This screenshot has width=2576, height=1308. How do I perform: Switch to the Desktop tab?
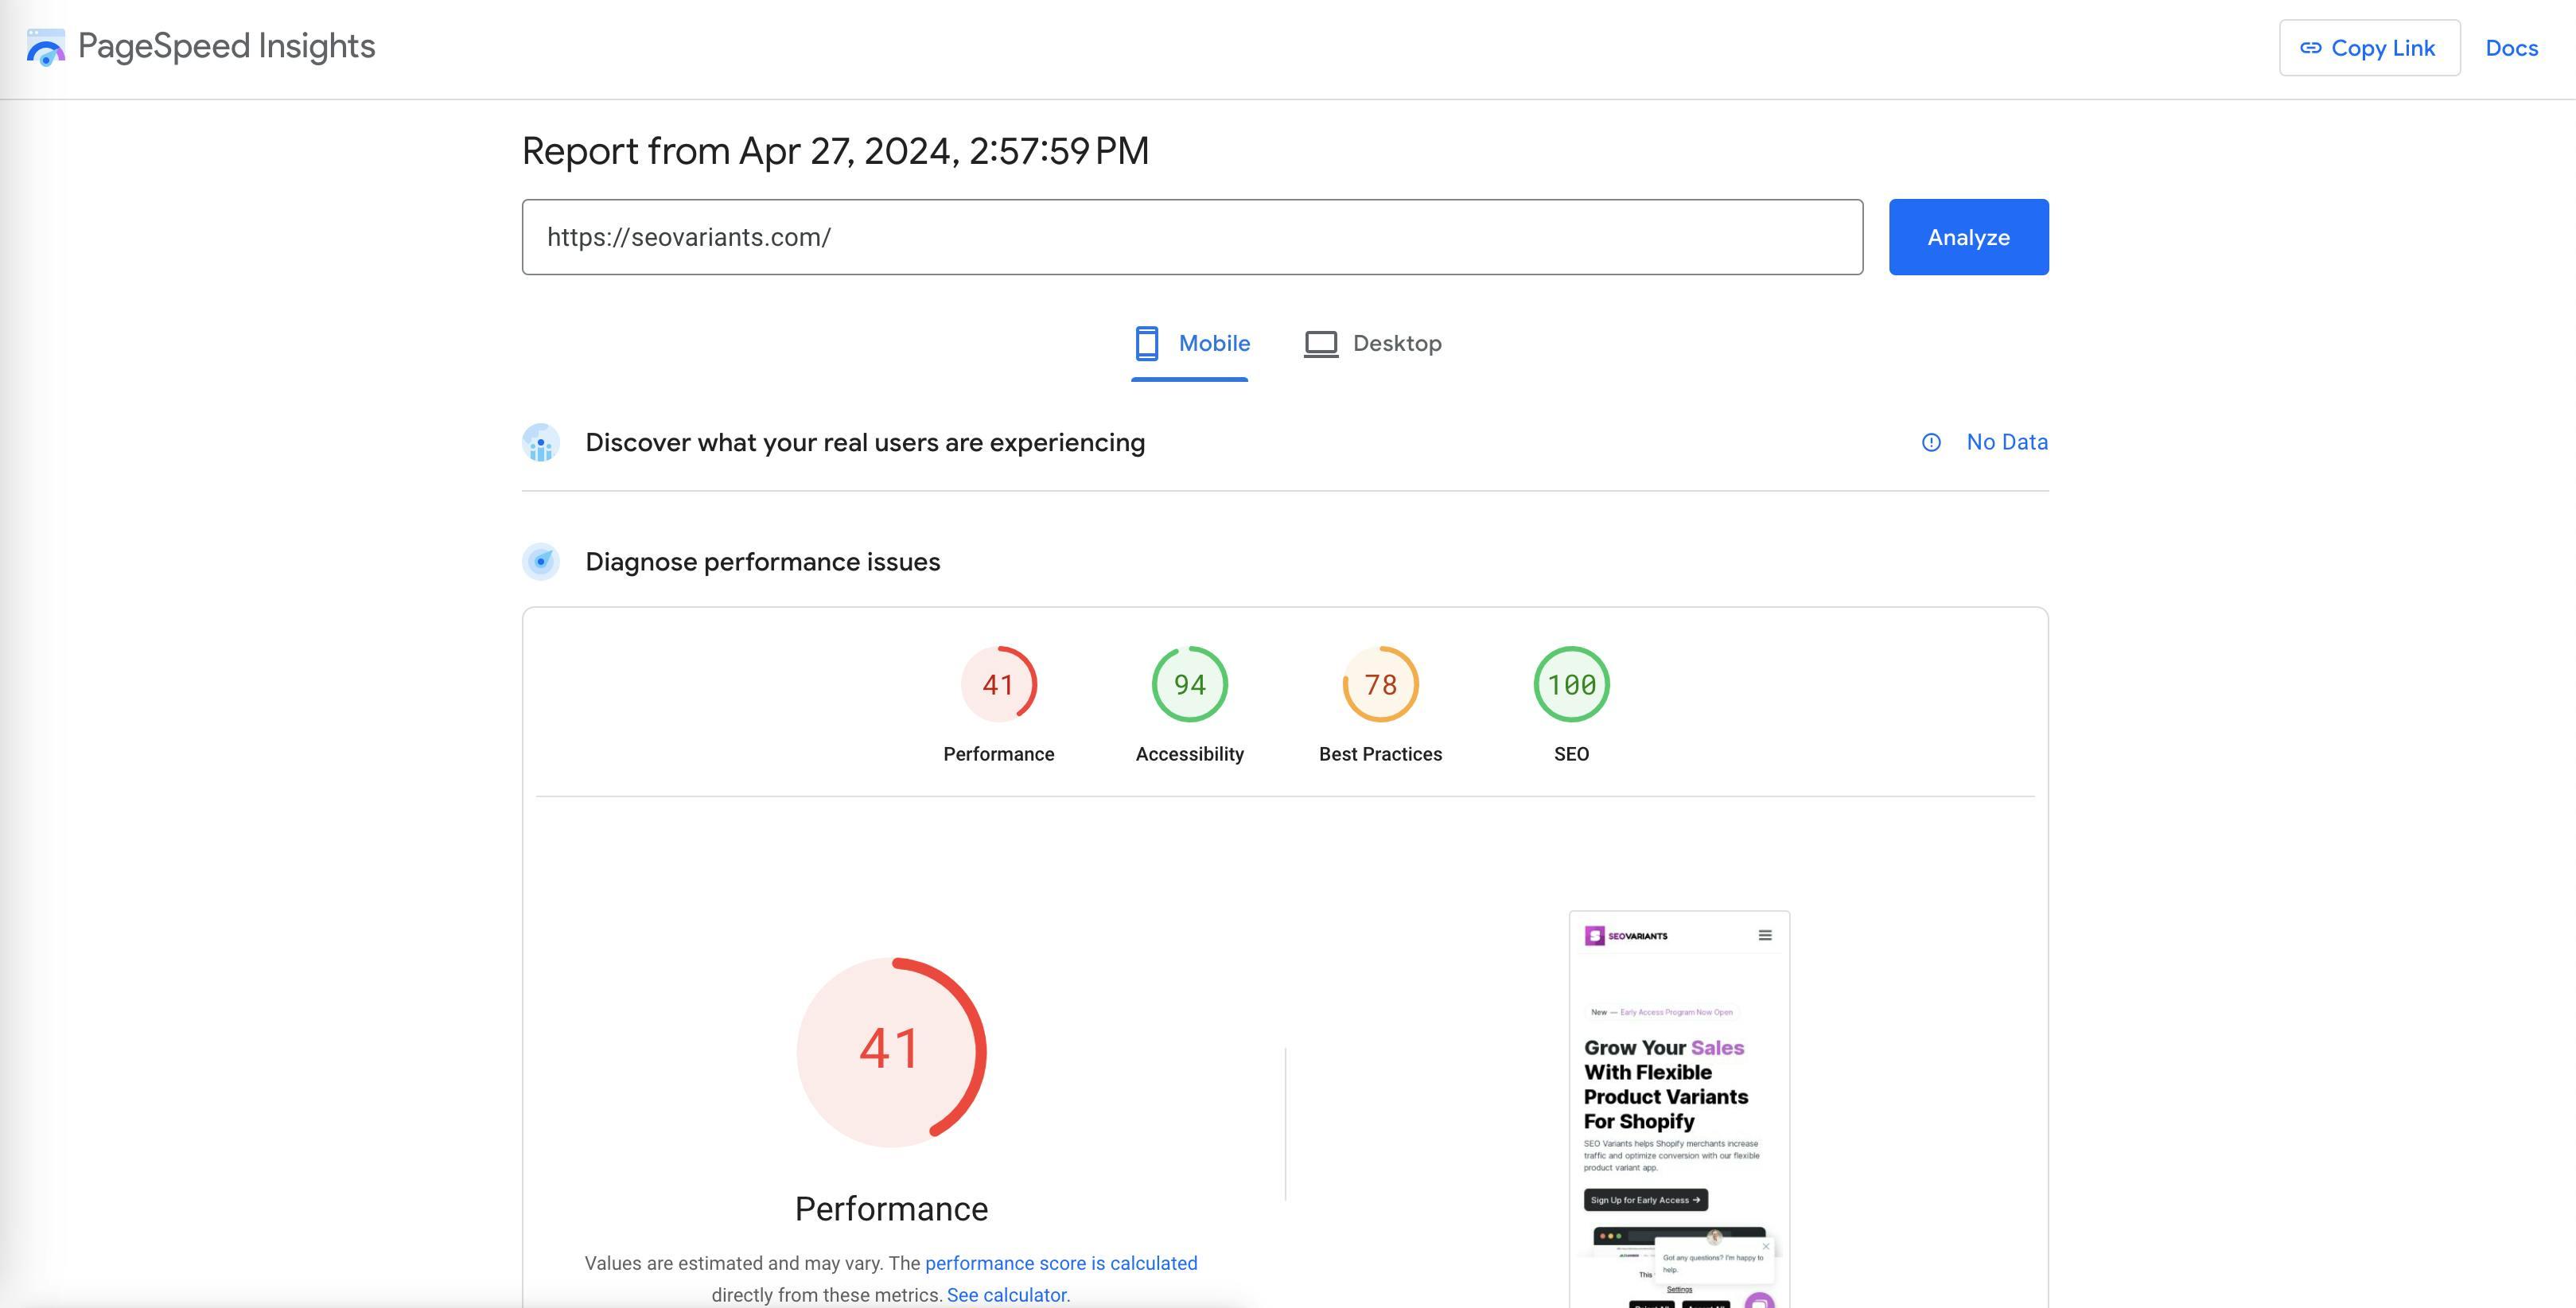[1372, 344]
